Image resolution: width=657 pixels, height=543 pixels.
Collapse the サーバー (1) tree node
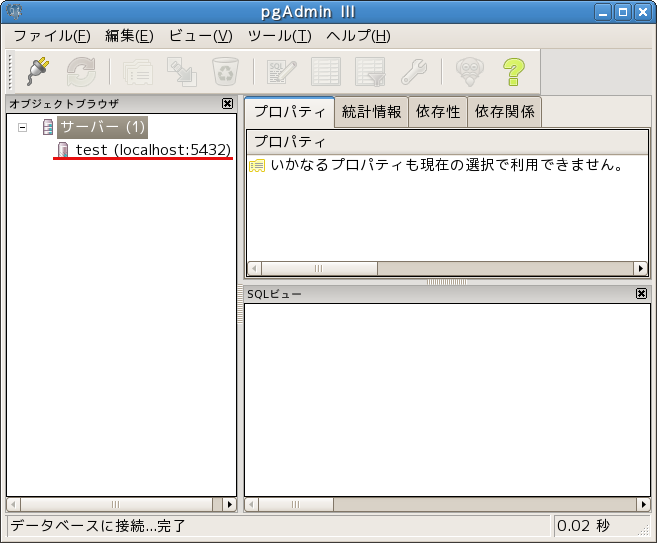point(23,127)
